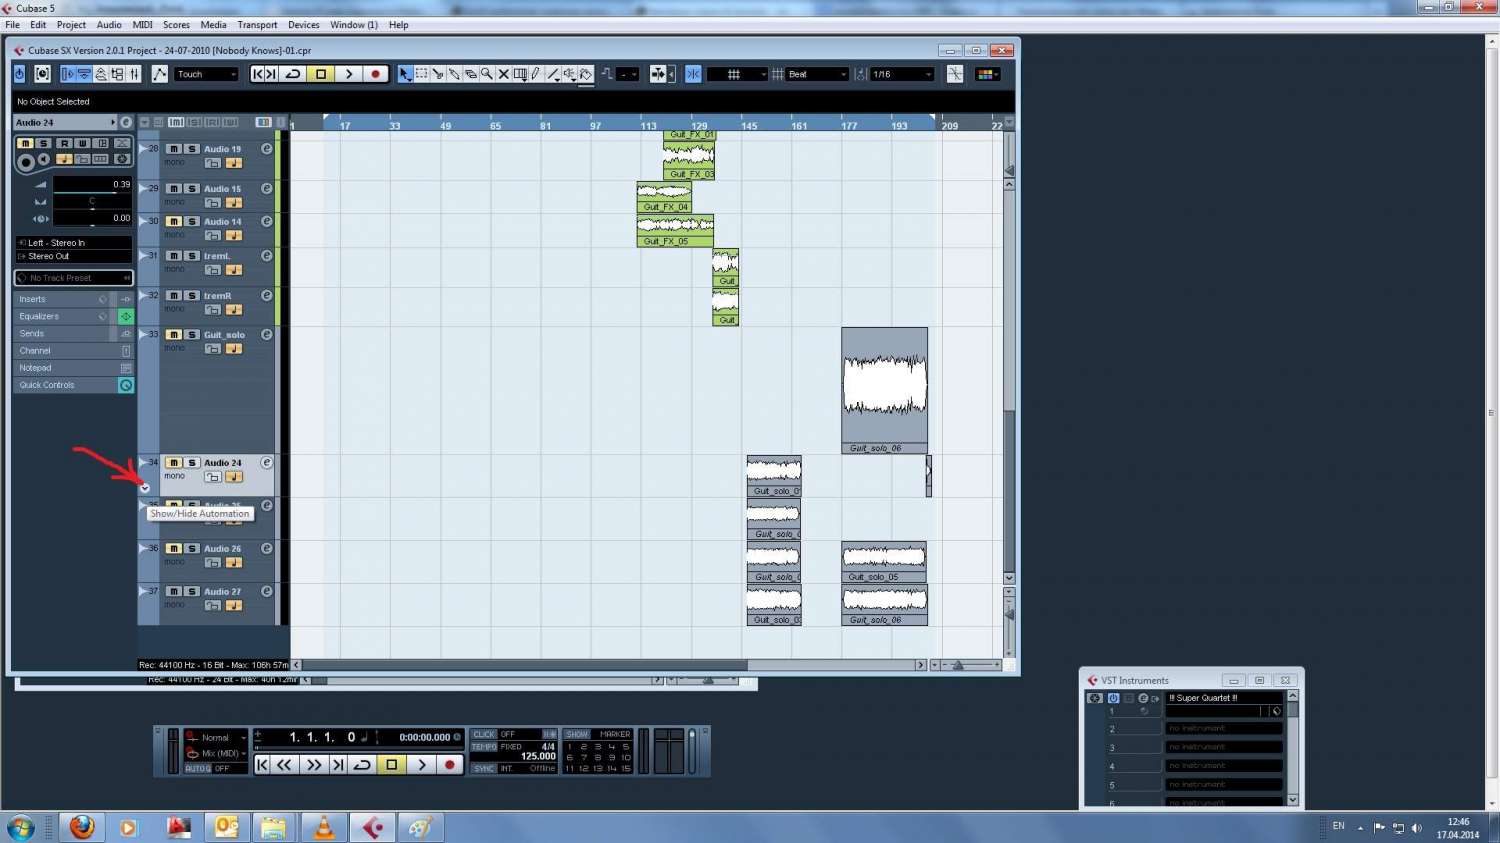Select the Guit_solo_06 audio clip on Guit_solo track
Viewport: 1500px width, 843px height.
coord(884,391)
